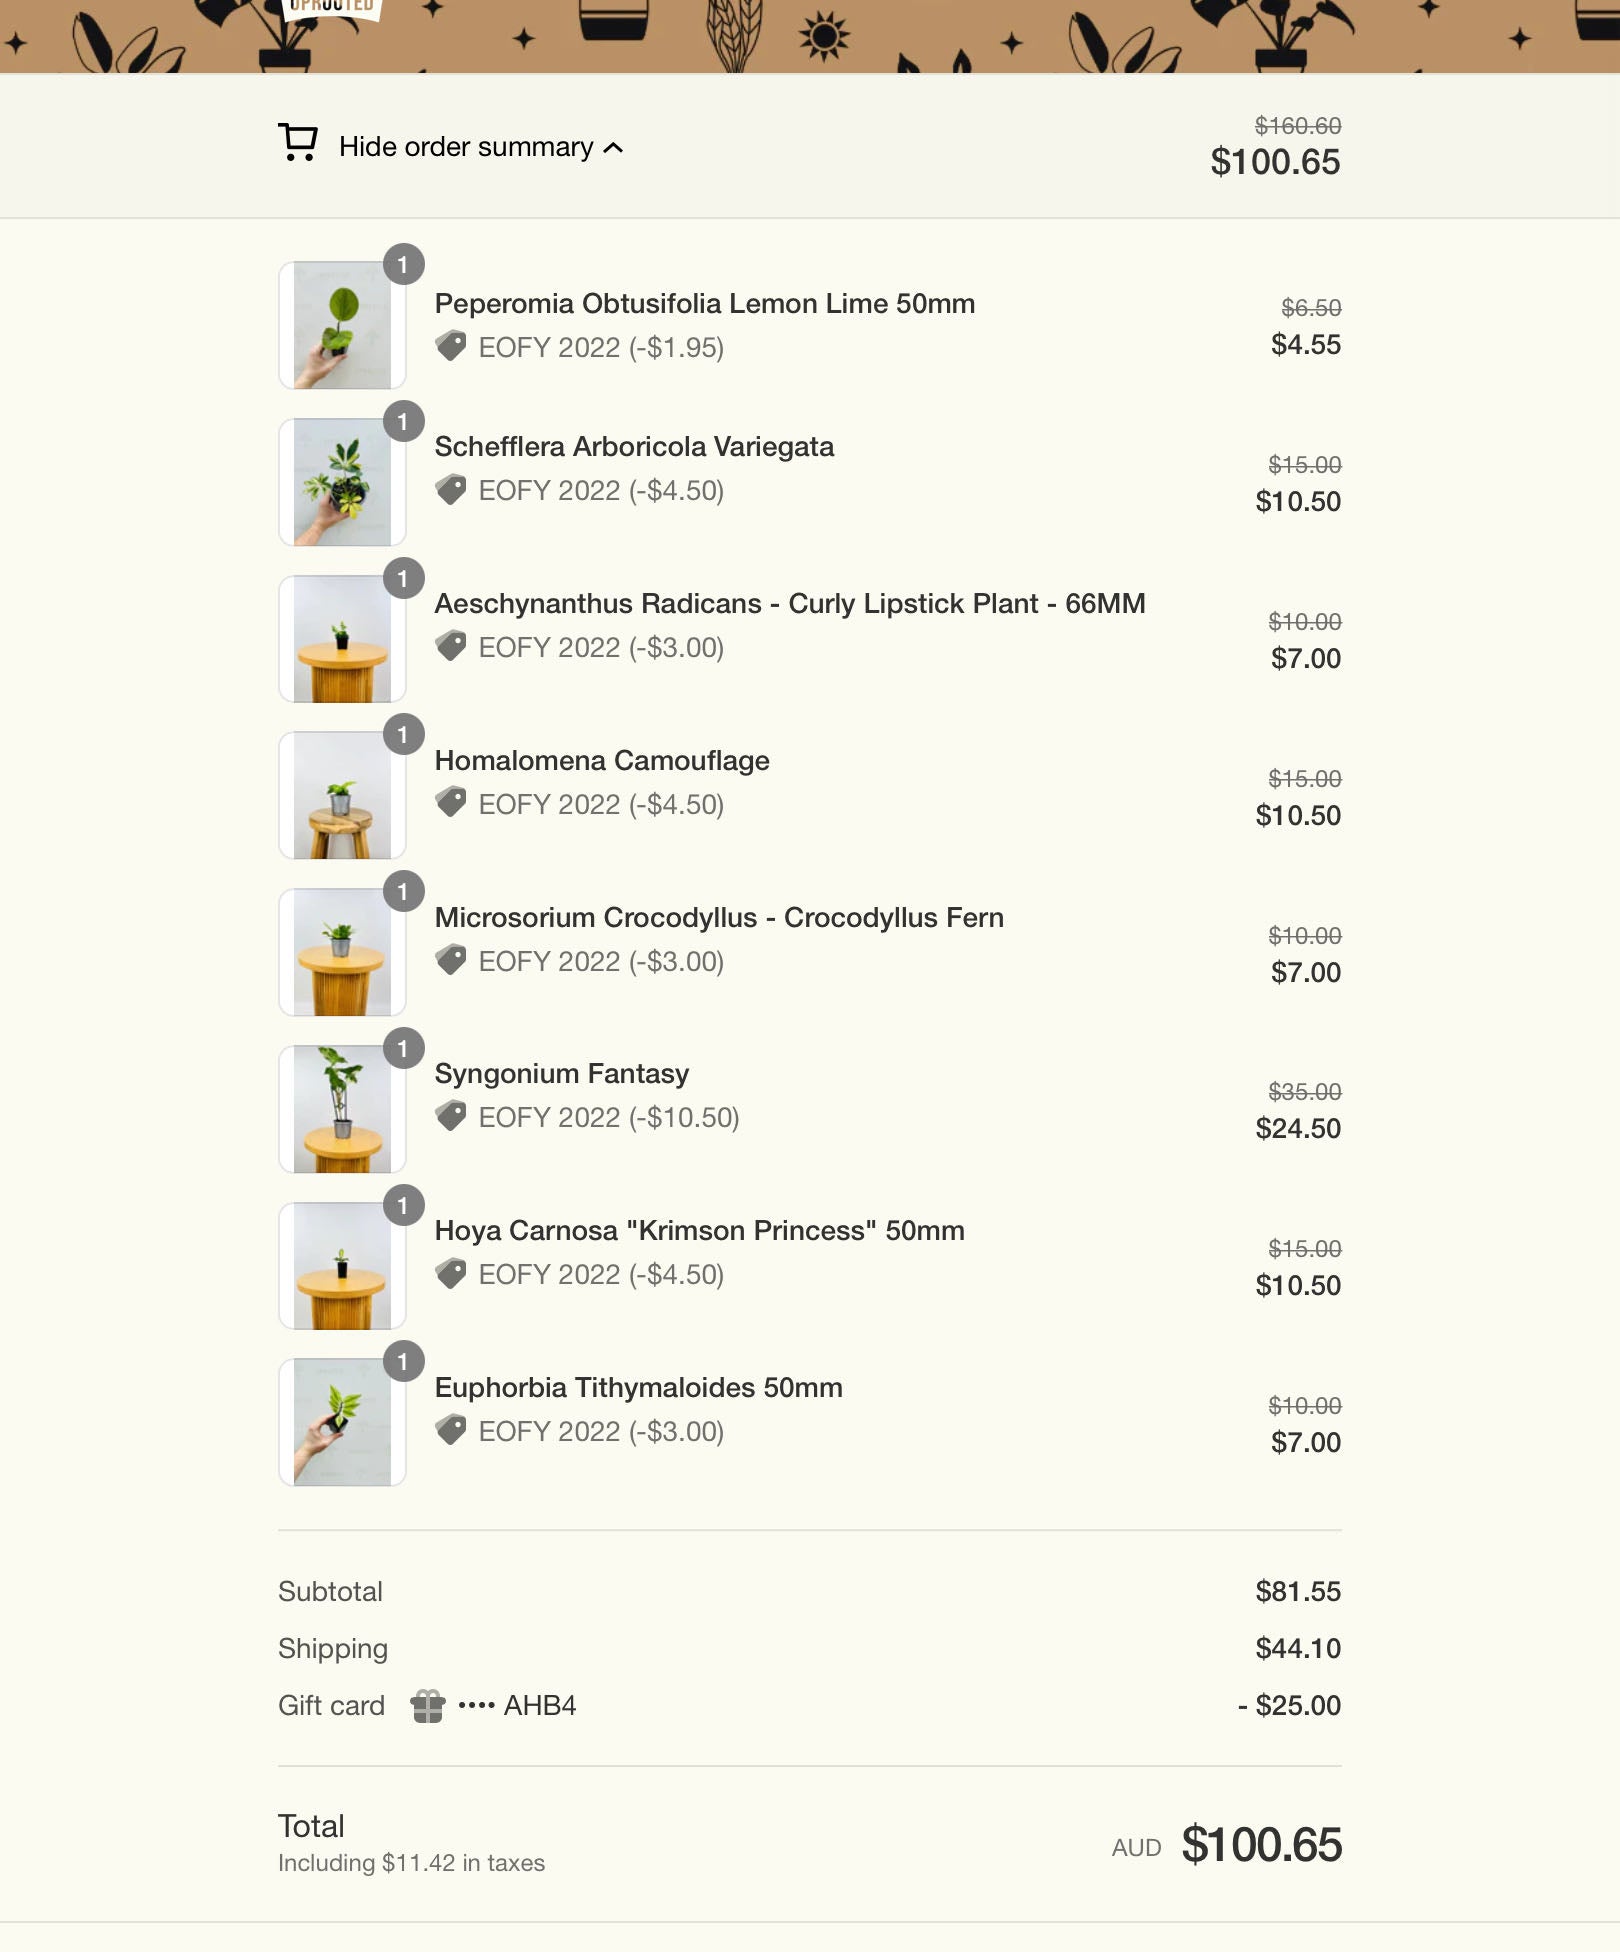Click the Microsorium Crocodyllus product name

(x=719, y=917)
